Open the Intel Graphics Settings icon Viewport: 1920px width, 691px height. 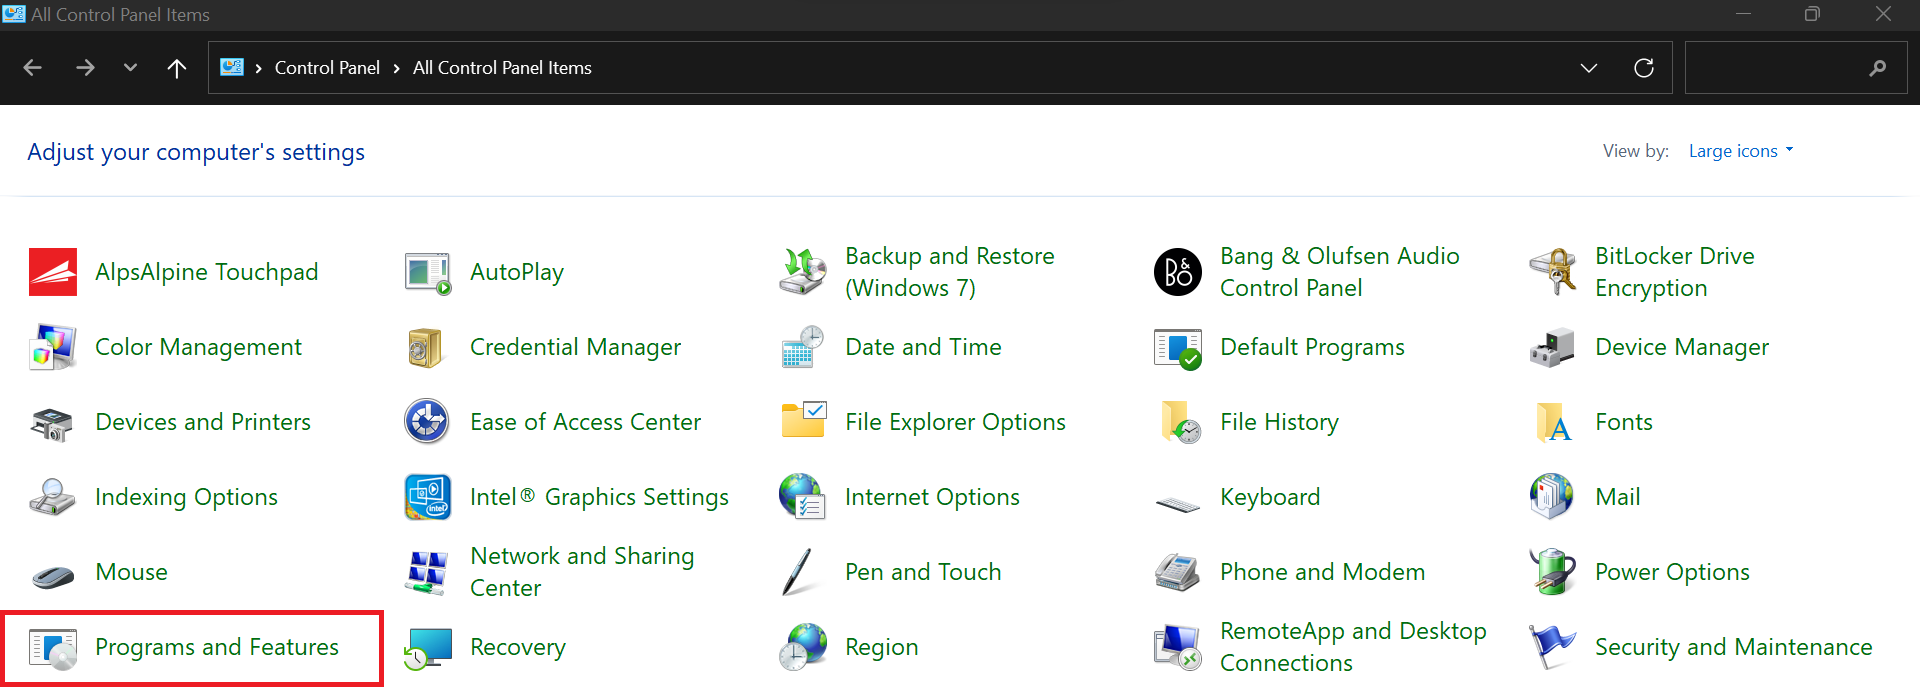click(x=428, y=497)
